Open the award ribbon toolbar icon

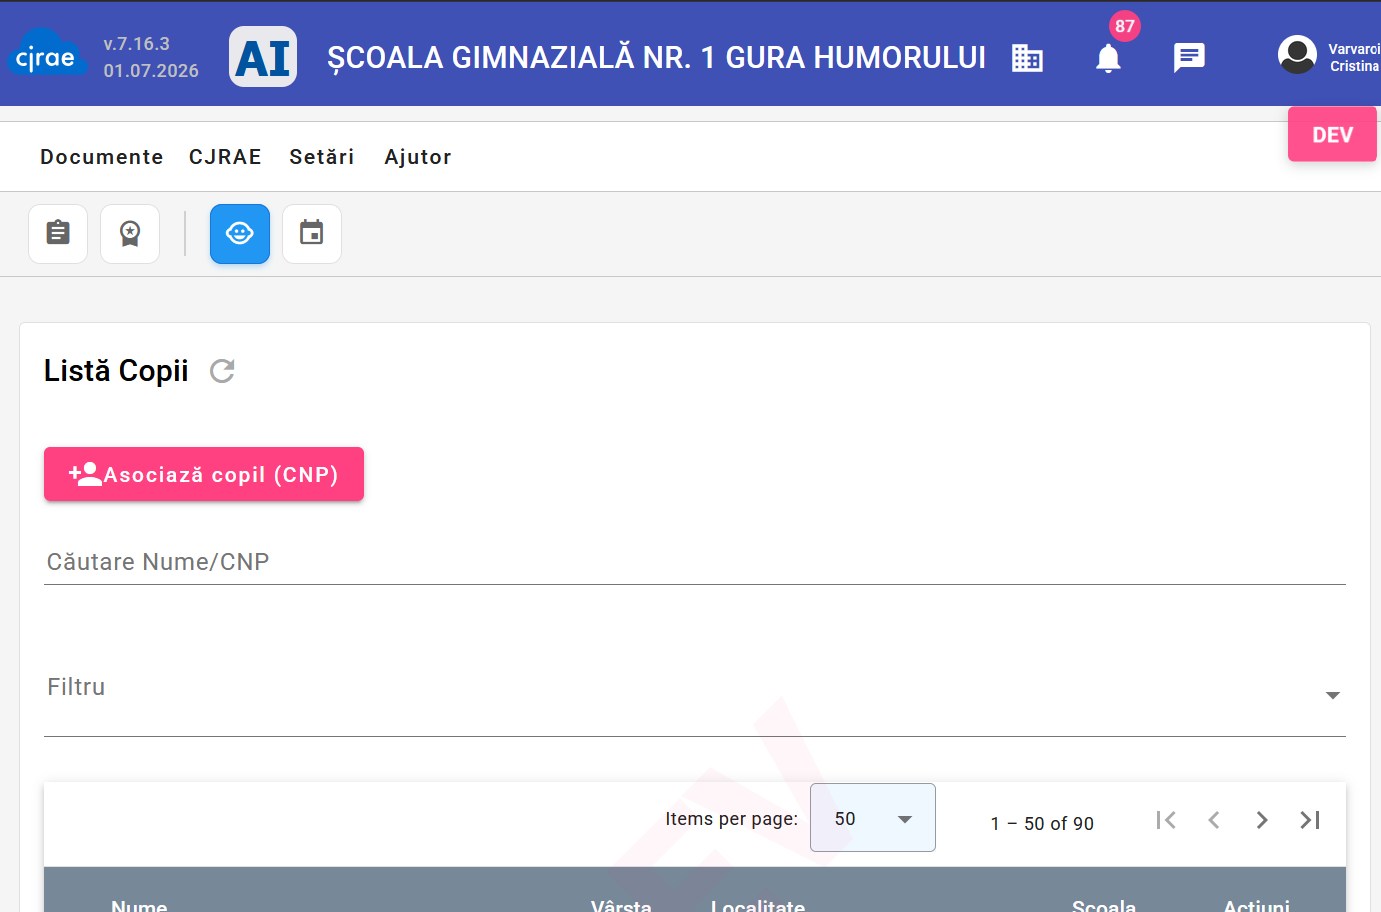click(x=130, y=234)
